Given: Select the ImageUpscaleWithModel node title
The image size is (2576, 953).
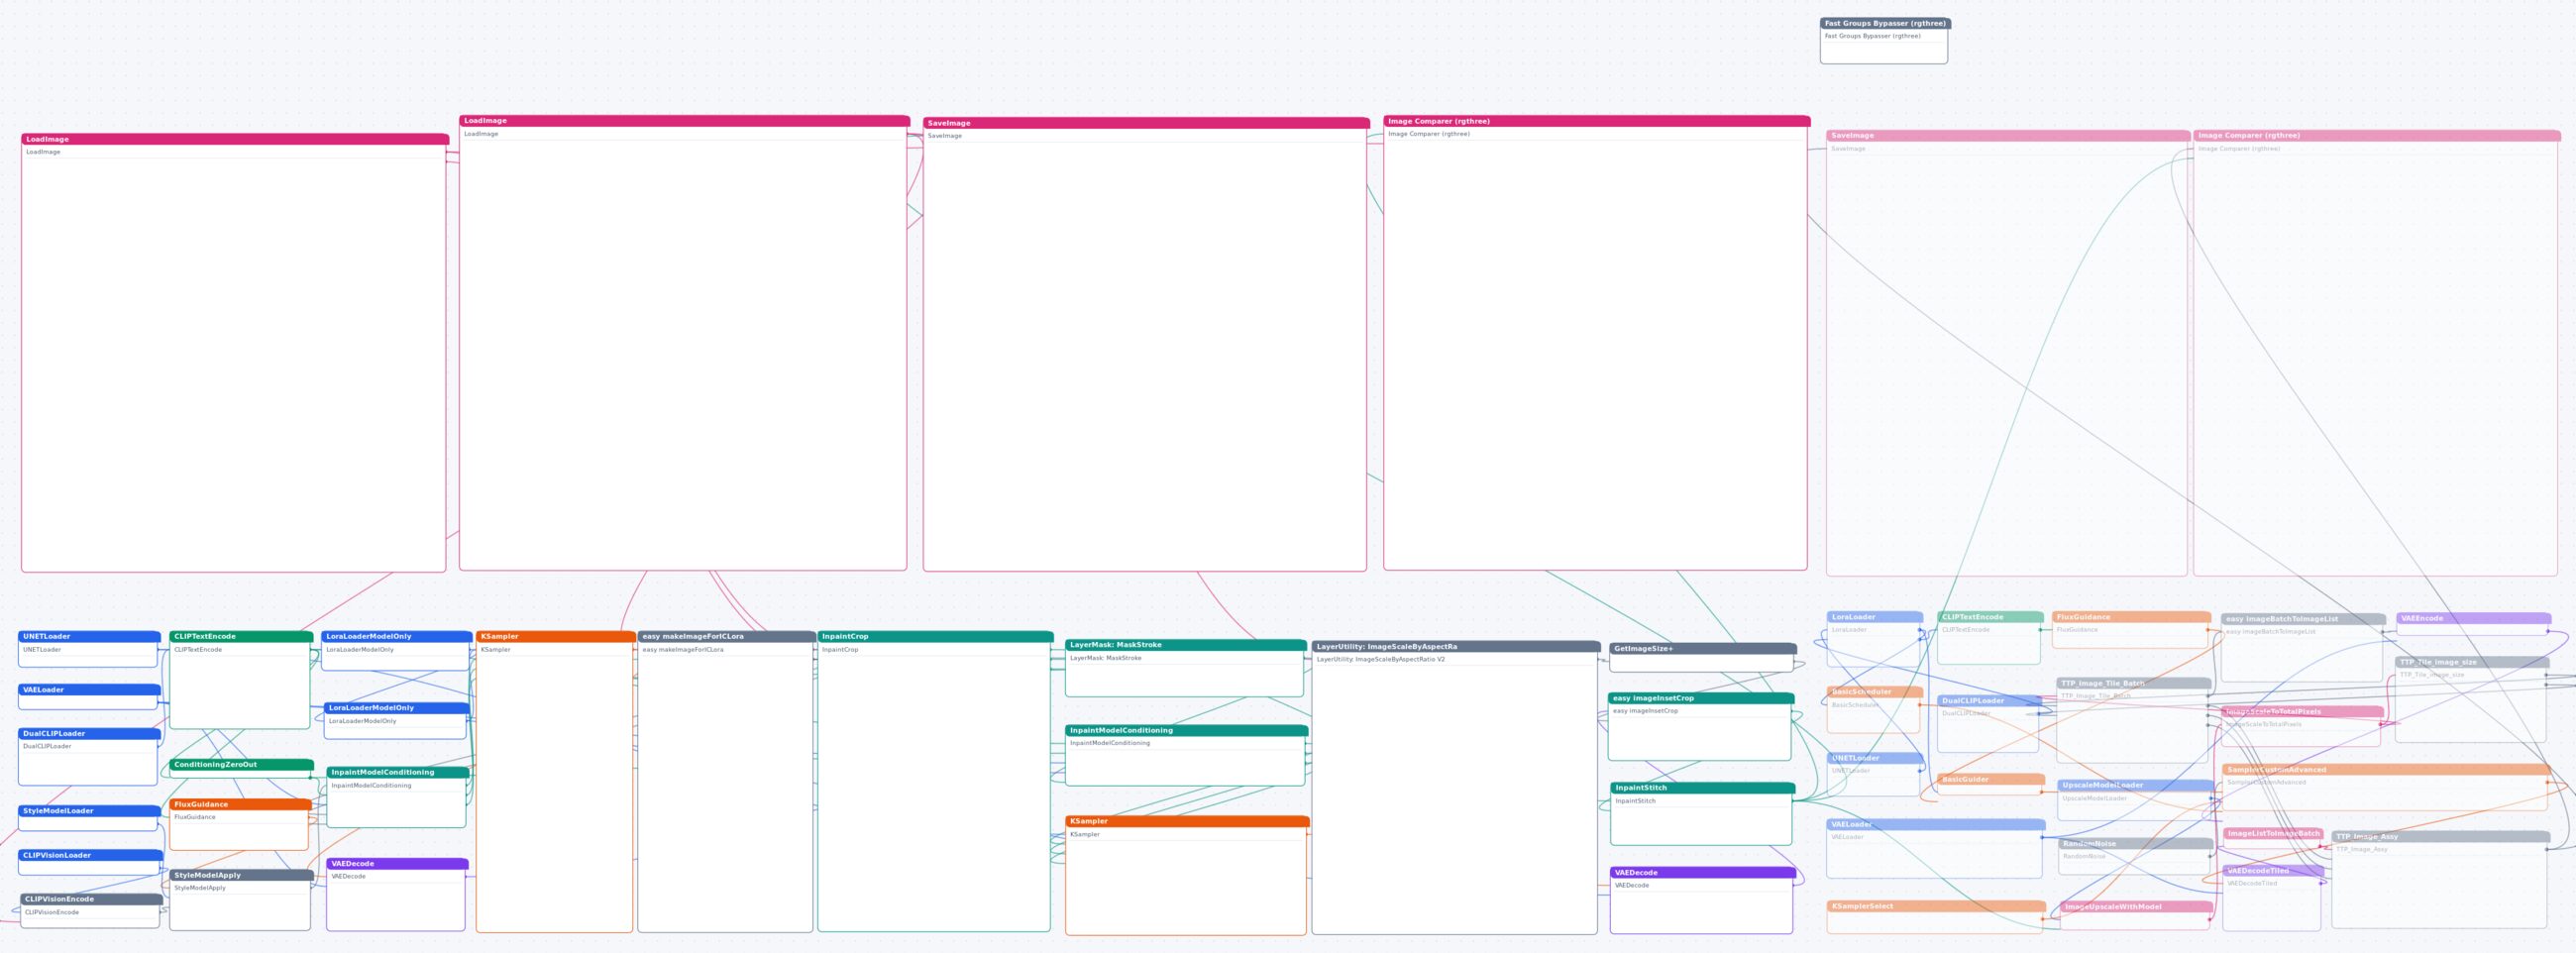Looking at the screenshot, I should 2137,907.
